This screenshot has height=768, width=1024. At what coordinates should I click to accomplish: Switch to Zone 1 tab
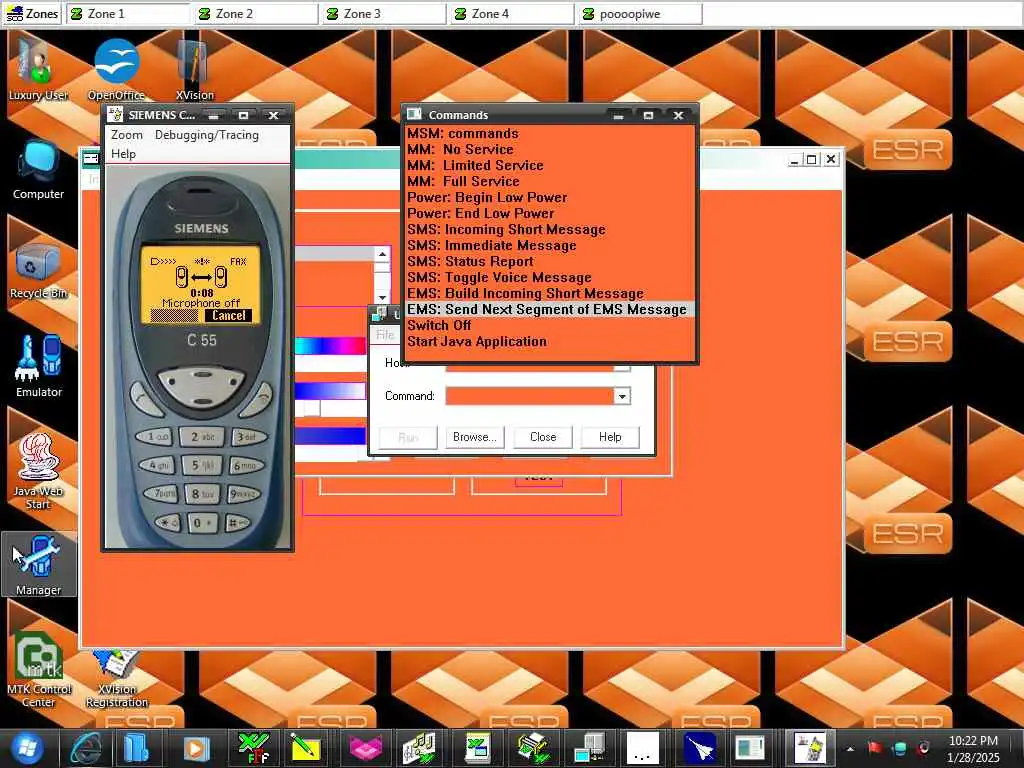click(128, 14)
